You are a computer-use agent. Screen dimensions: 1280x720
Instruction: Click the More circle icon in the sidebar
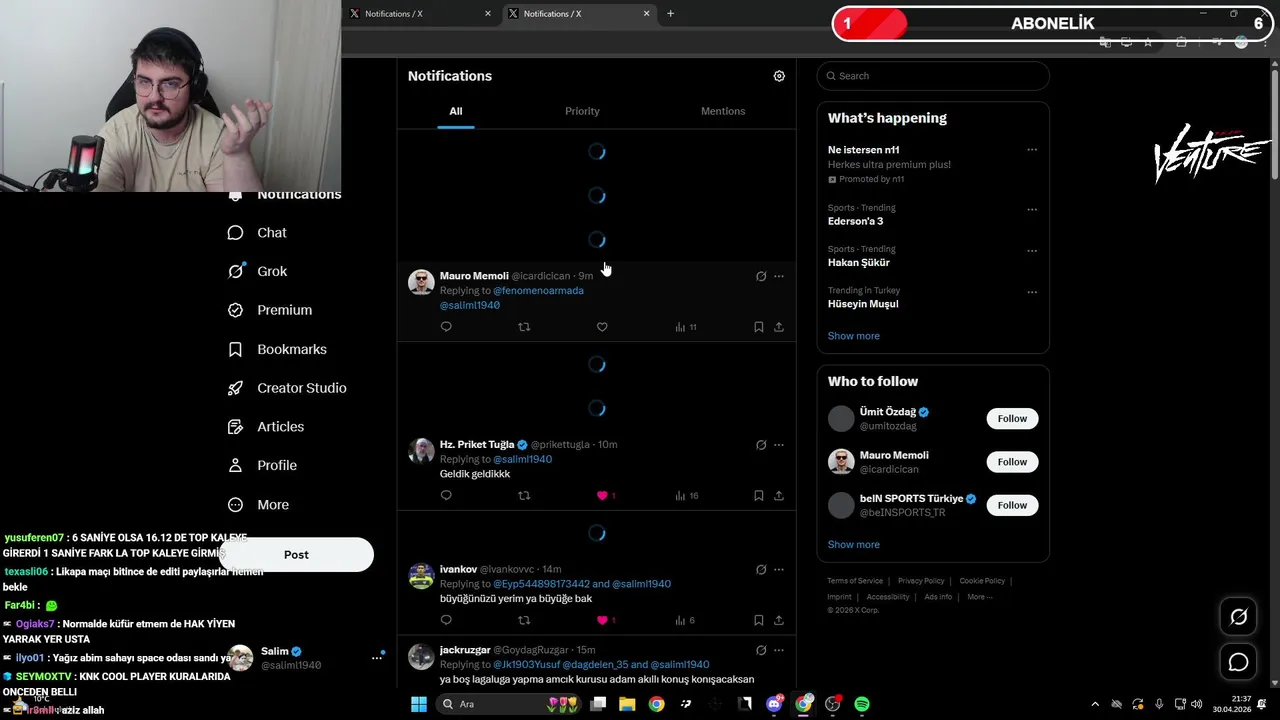pyautogui.click(x=236, y=505)
